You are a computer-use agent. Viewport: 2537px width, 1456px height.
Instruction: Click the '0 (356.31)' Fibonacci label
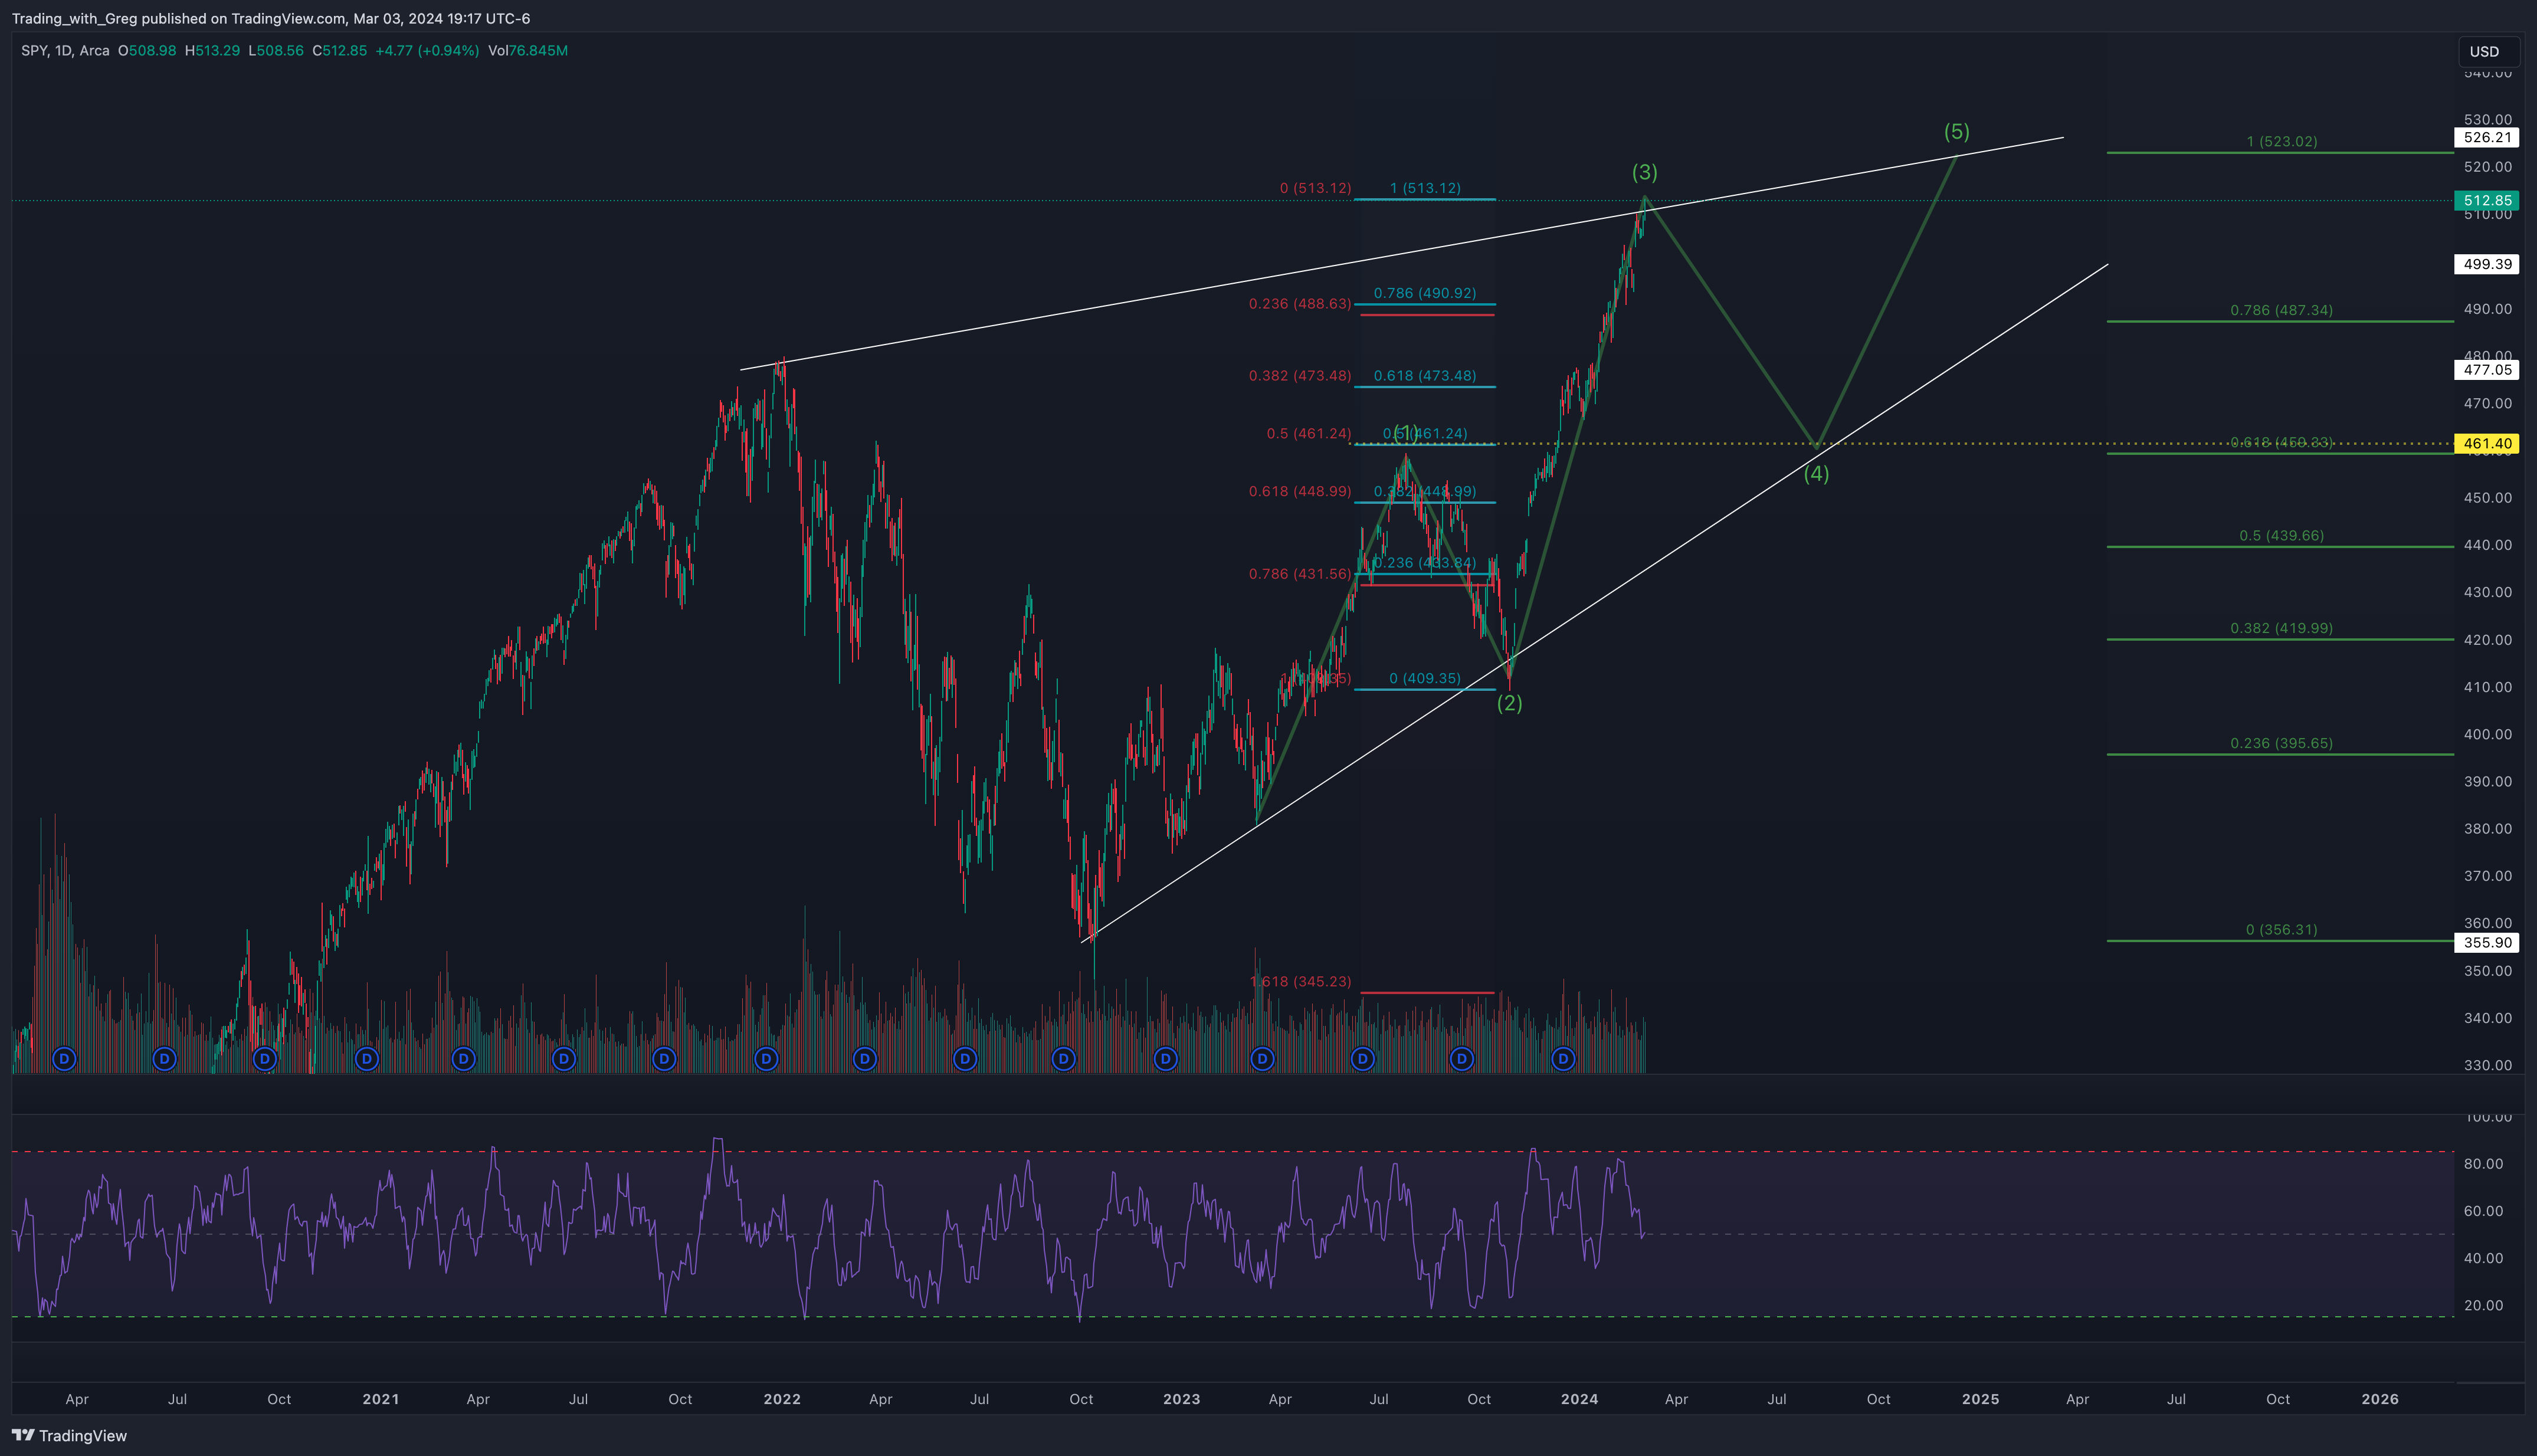click(2282, 930)
